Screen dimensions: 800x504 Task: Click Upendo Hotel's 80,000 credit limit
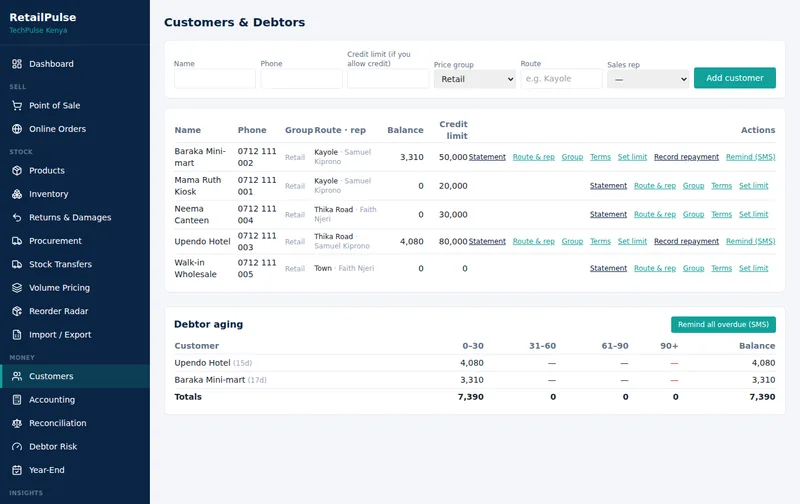453,241
